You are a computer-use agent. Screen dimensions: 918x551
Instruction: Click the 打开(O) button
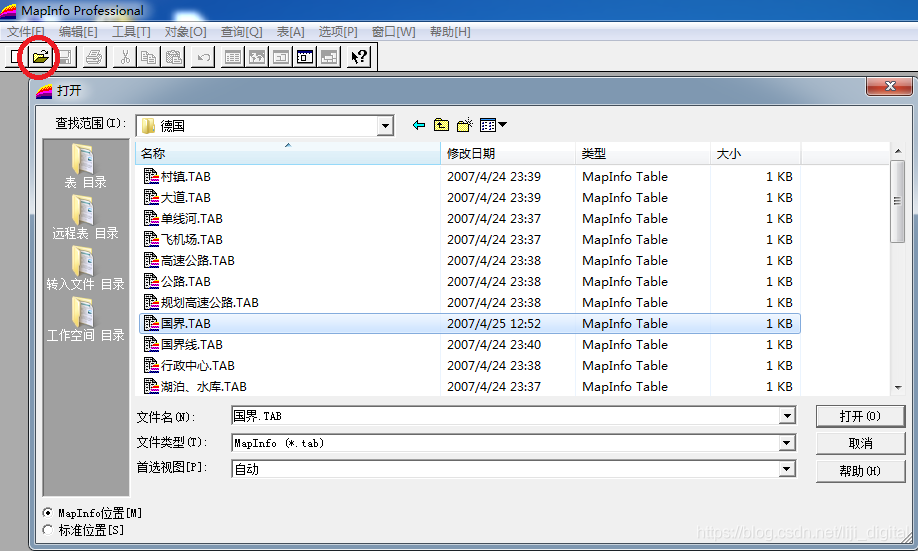tap(860, 416)
